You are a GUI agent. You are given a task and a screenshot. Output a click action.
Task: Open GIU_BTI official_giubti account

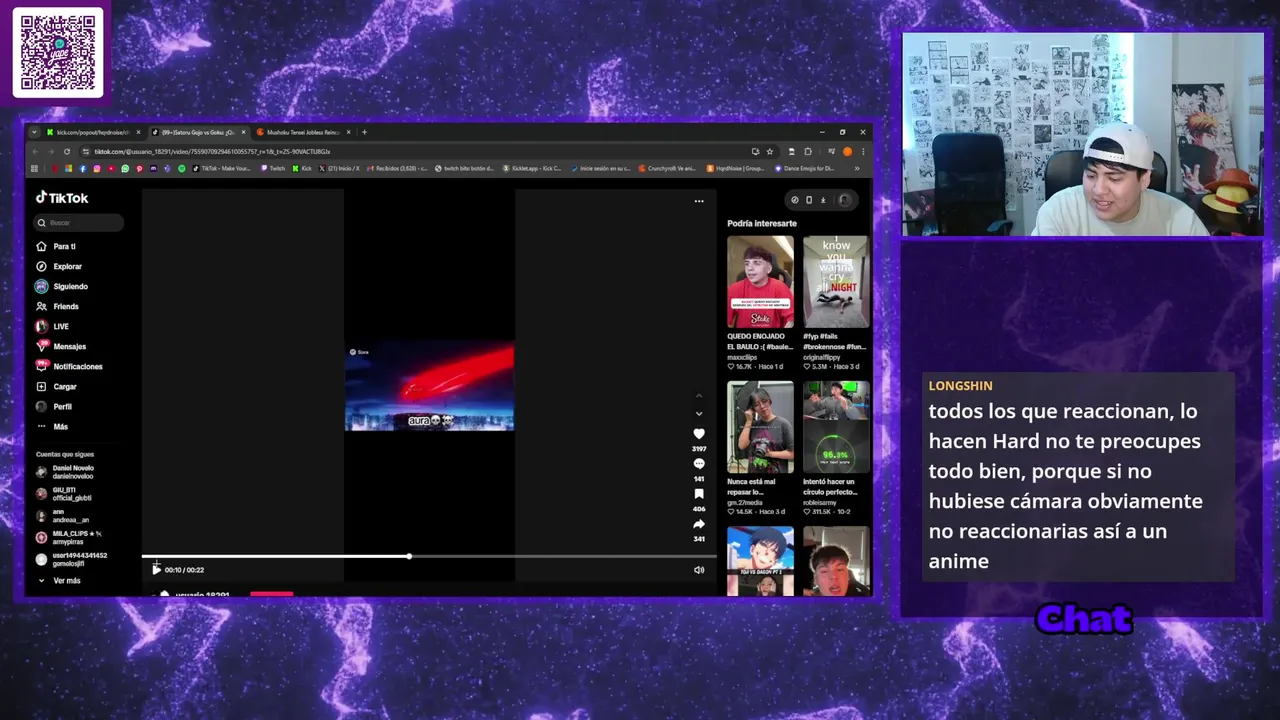(64, 494)
